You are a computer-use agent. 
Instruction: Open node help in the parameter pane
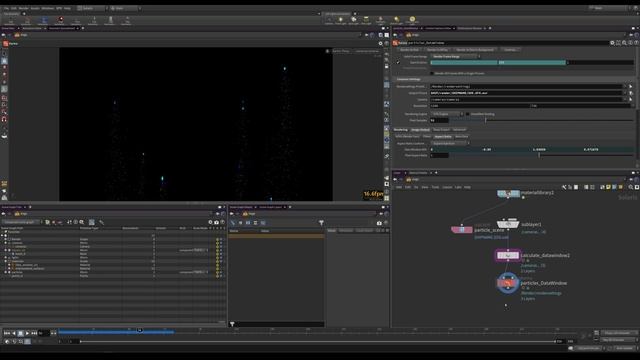(x=636, y=43)
